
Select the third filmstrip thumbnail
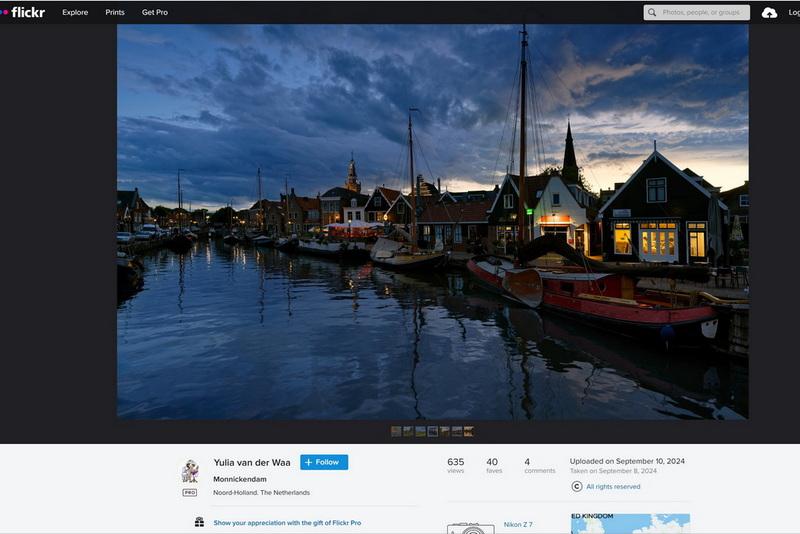420,431
